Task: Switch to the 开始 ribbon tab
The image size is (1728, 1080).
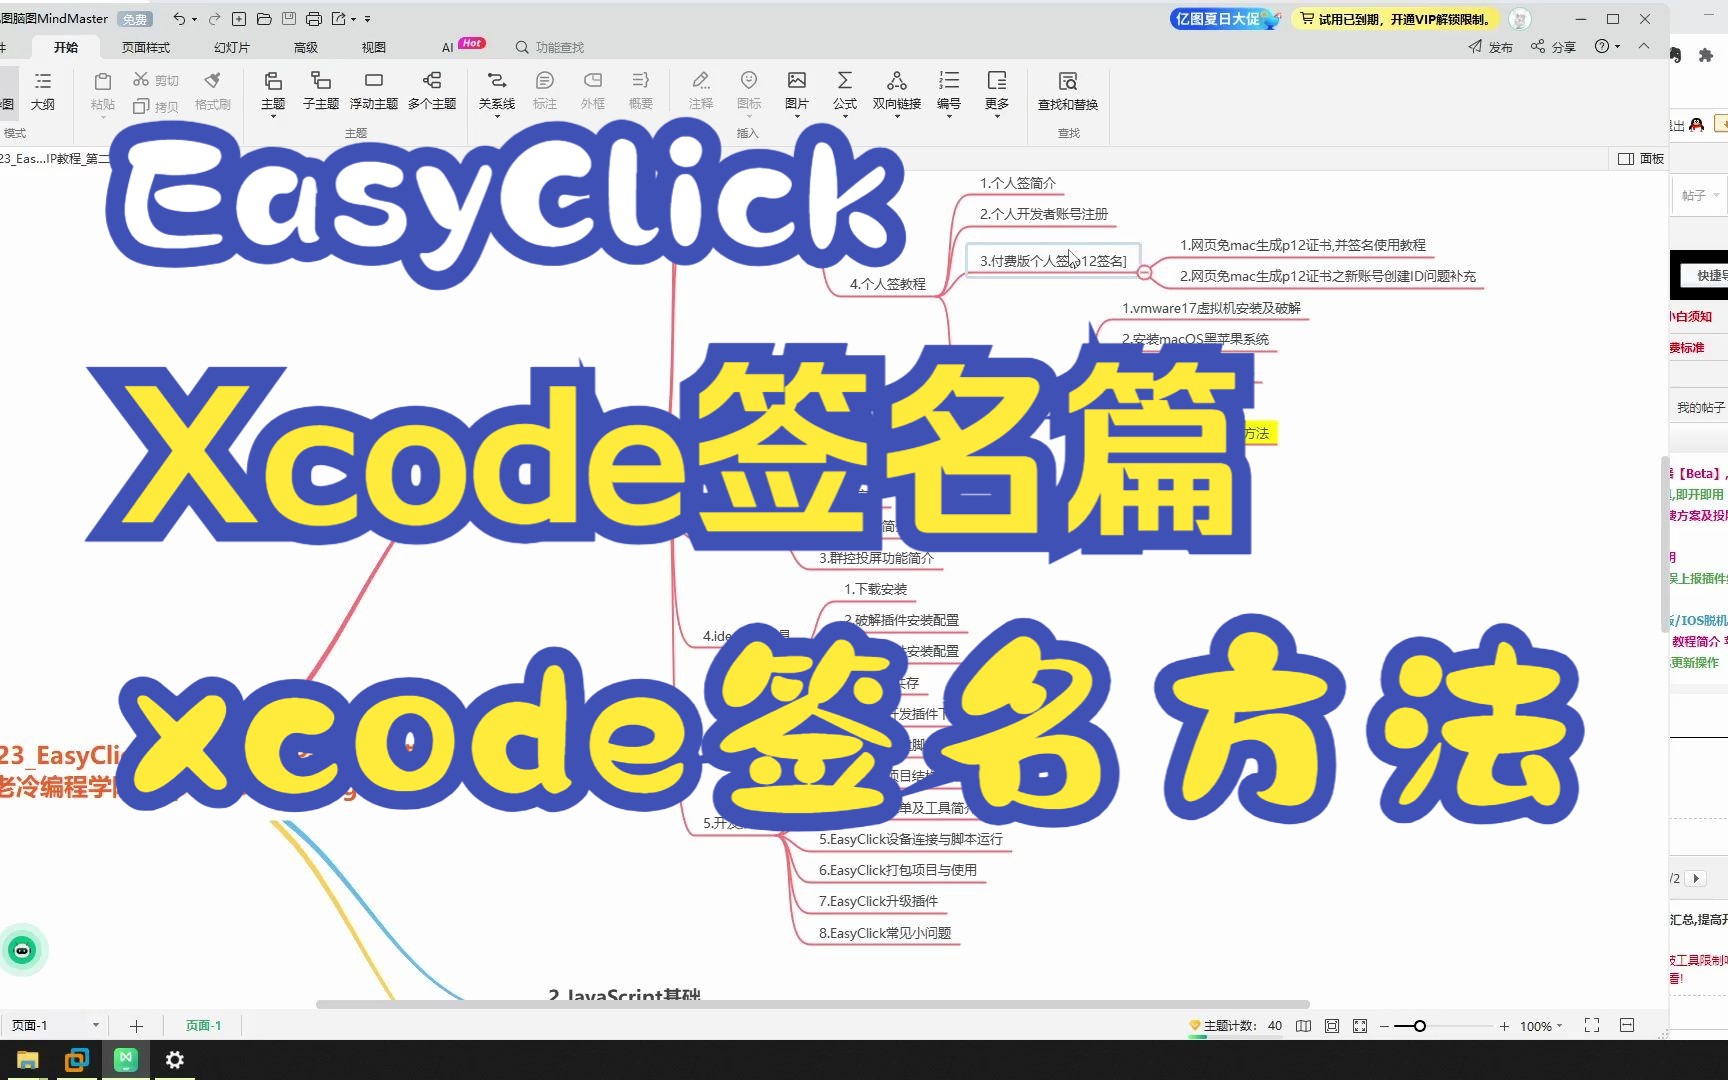Action: (x=66, y=47)
